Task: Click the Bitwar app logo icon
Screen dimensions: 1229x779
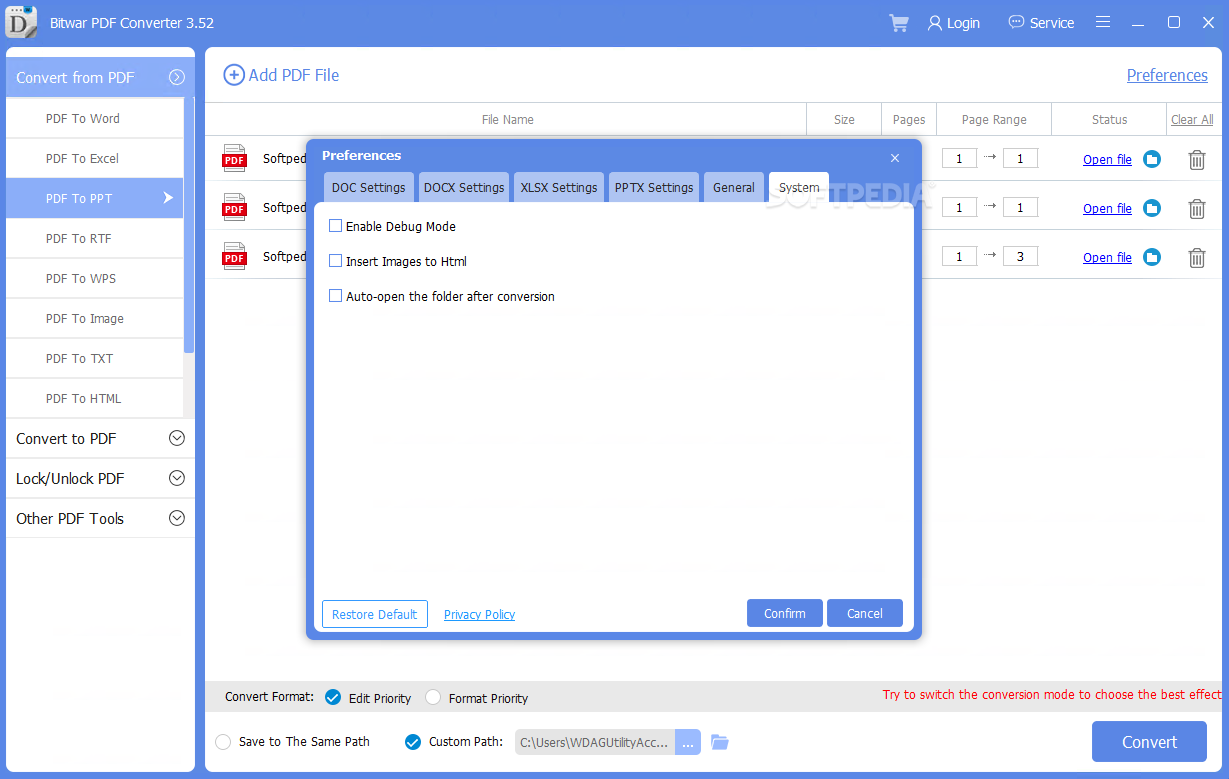Action: tap(21, 22)
